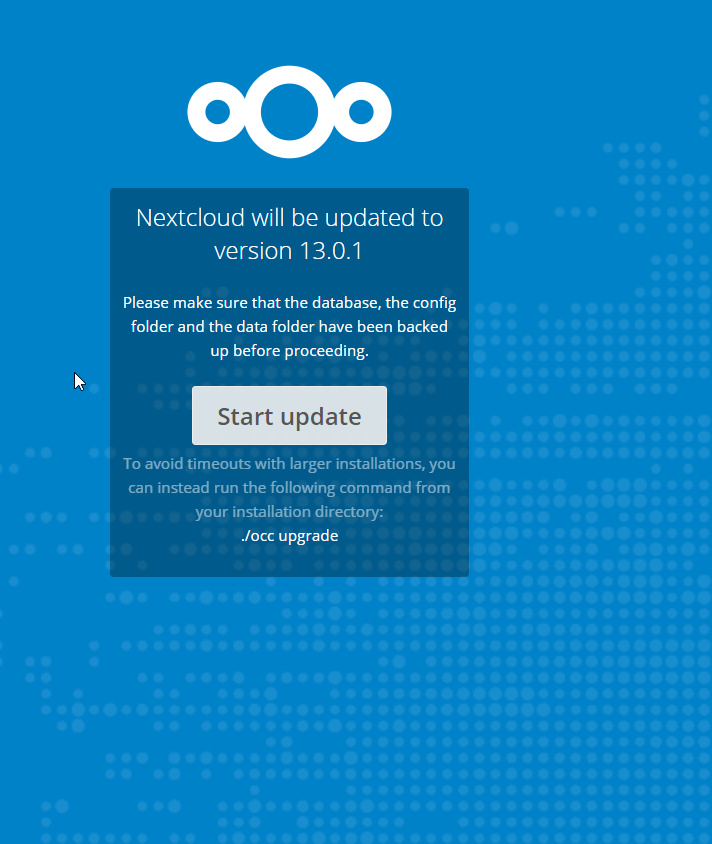Click 'your installation directory:' text line
This screenshot has height=844, width=712.
click(290, 512)
